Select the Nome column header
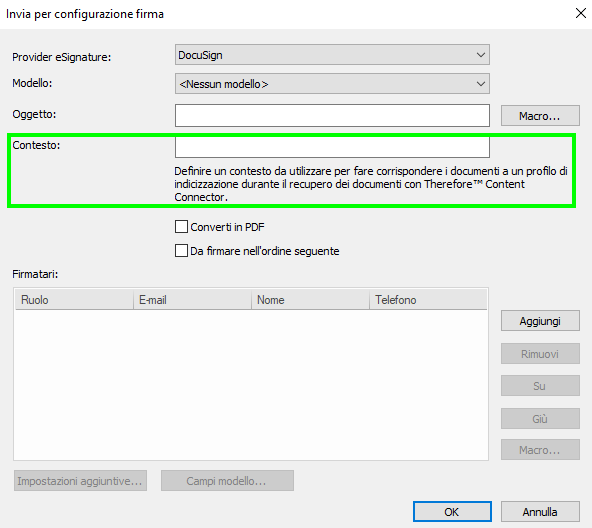Screen dimensions: 592x528 [310, 300]
